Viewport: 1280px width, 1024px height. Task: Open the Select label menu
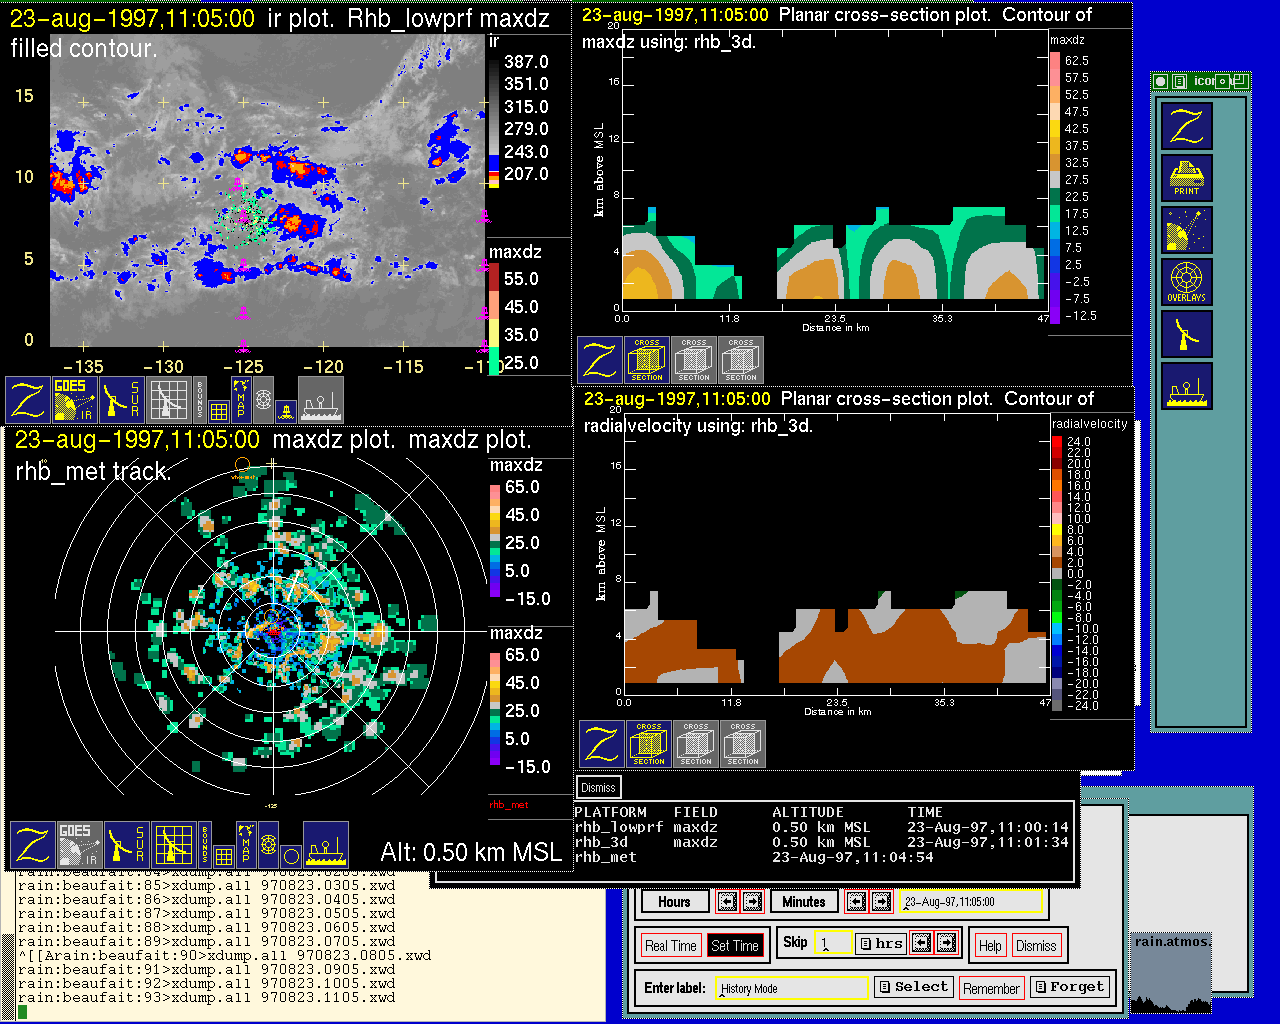(913, 987)
